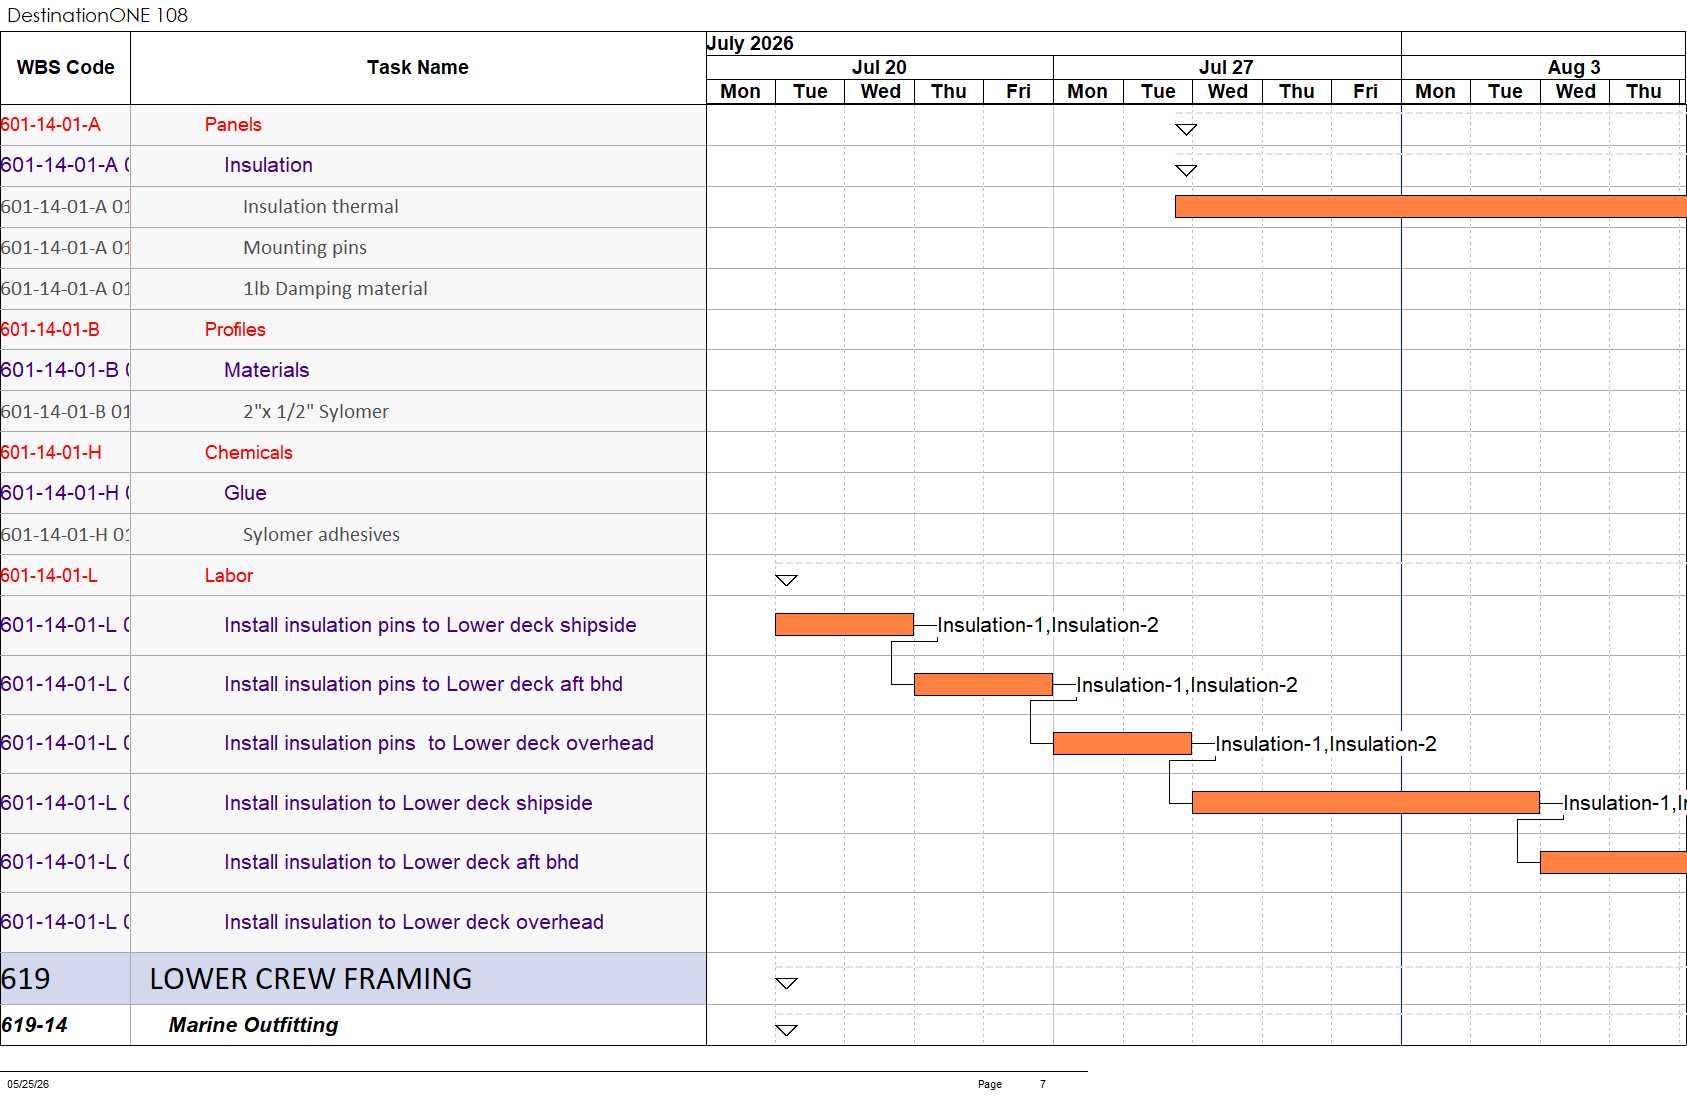Image resolution: width=1687 pixels, height=1097 pixels.
Task: Click the WBS Code column header
Action: (x=65, y=68)
